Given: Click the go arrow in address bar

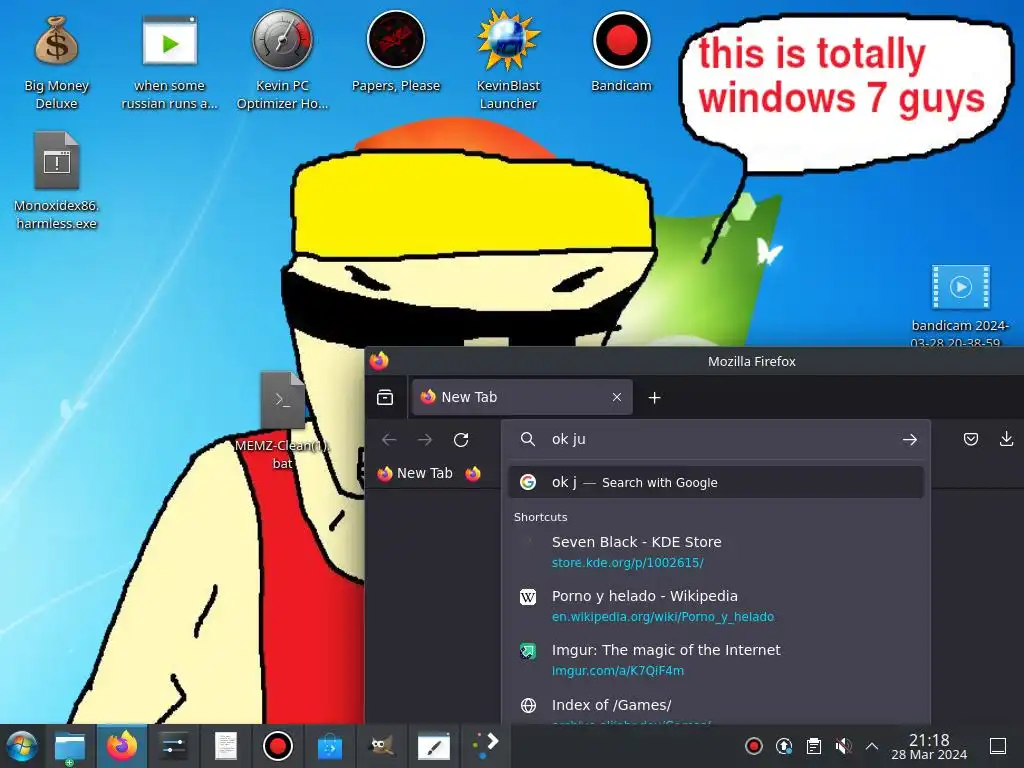Looking at the screenshot, I should 910,440.
